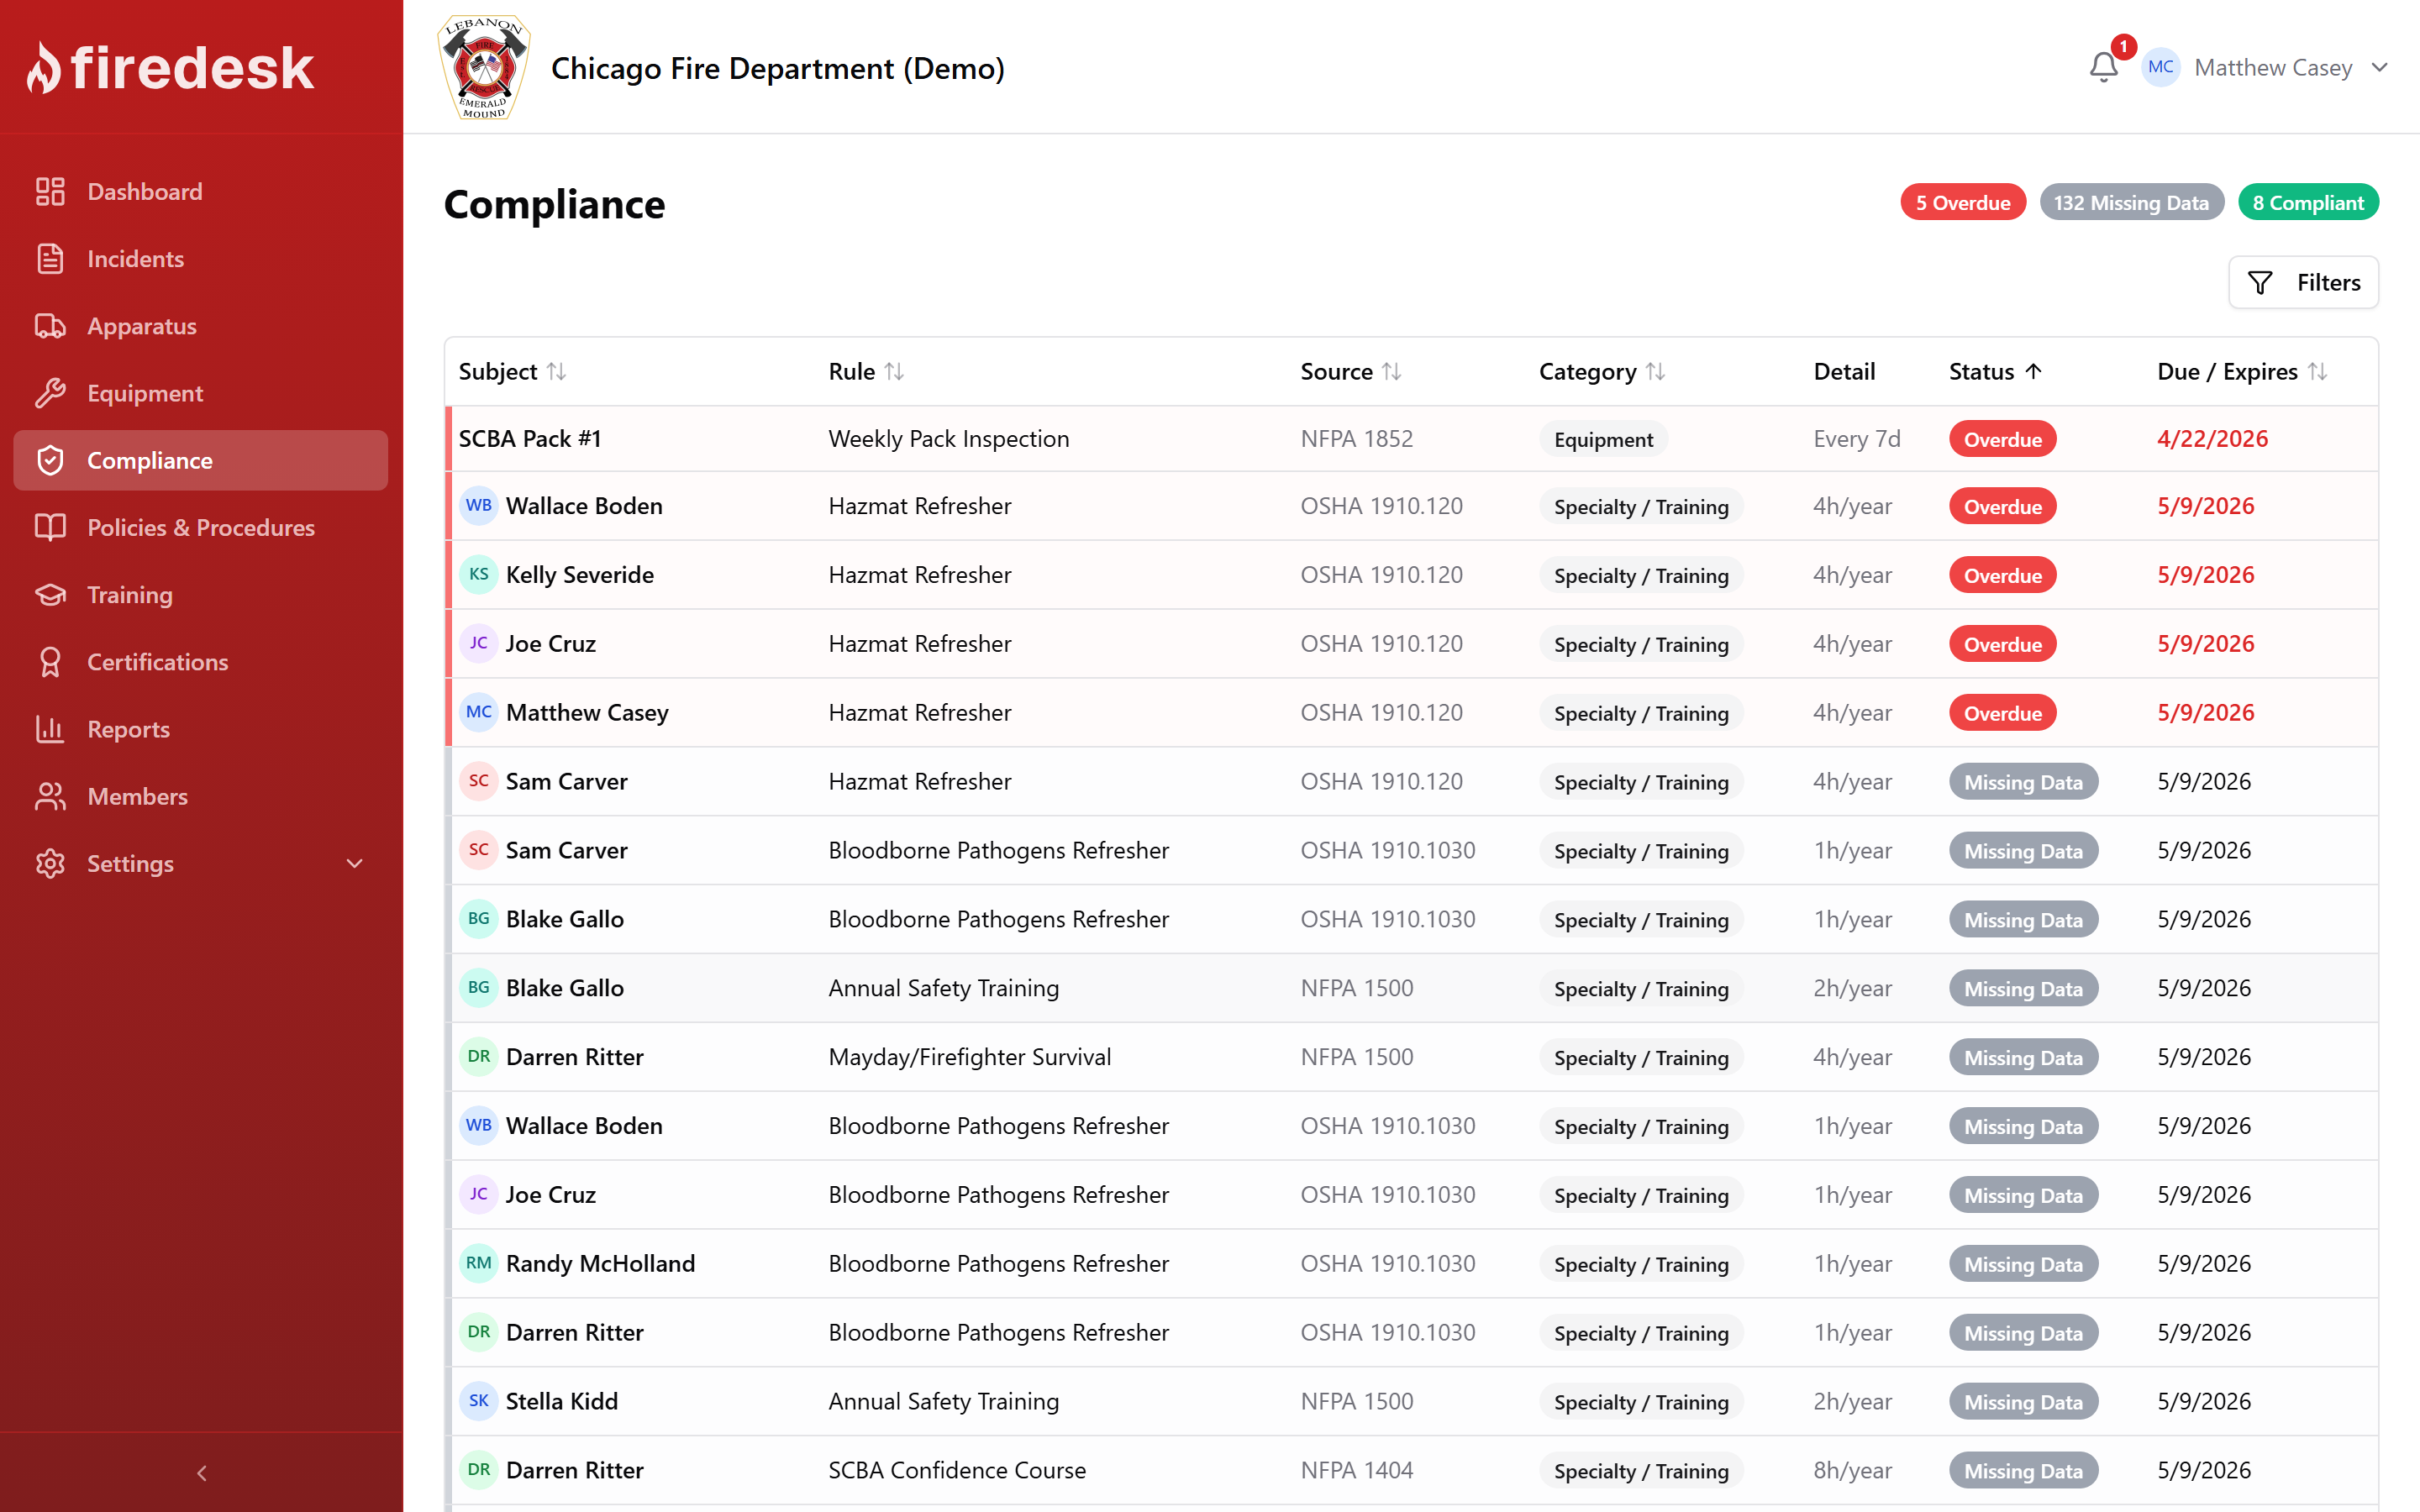Click Randy McHolland name
Image resolution: width=2420 pixels, height=1512 pixels.
click(600, 1263)
